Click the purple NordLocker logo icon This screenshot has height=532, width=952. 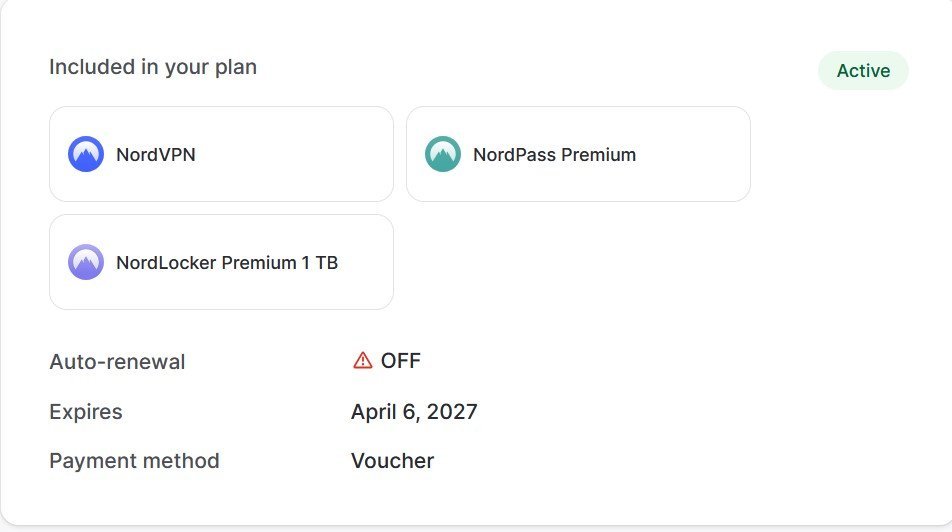coord(86,262)
